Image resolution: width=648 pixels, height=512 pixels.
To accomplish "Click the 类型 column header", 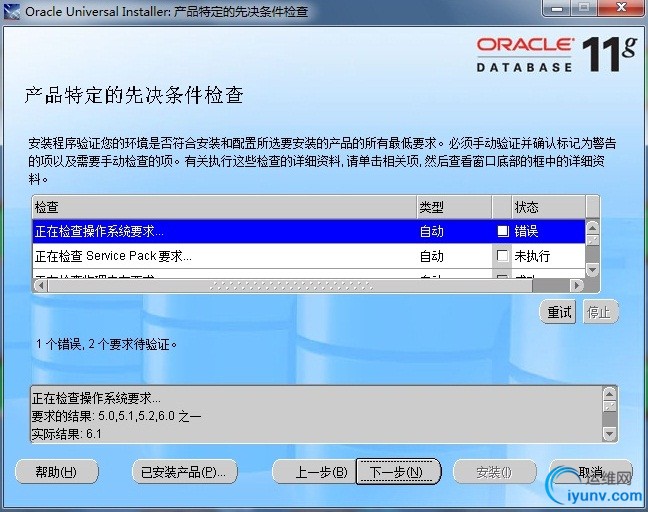I will [454, 207].
